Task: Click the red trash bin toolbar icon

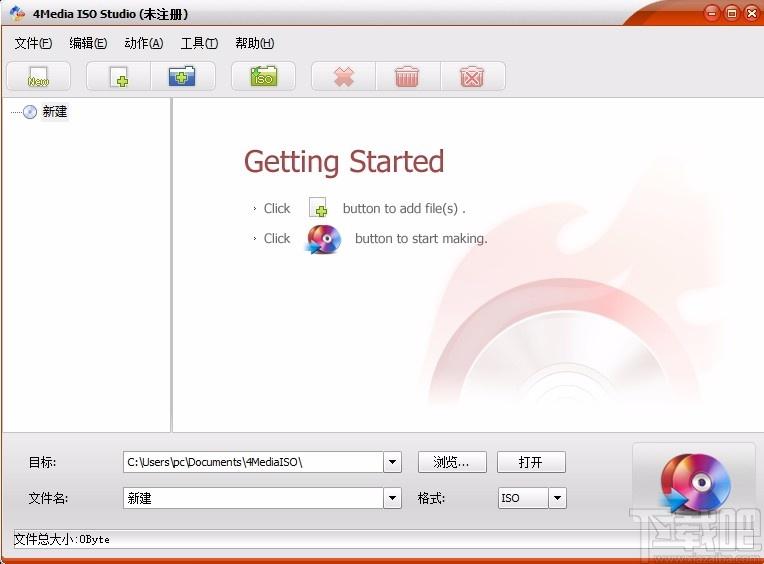Action: click(x=407, y=76)
